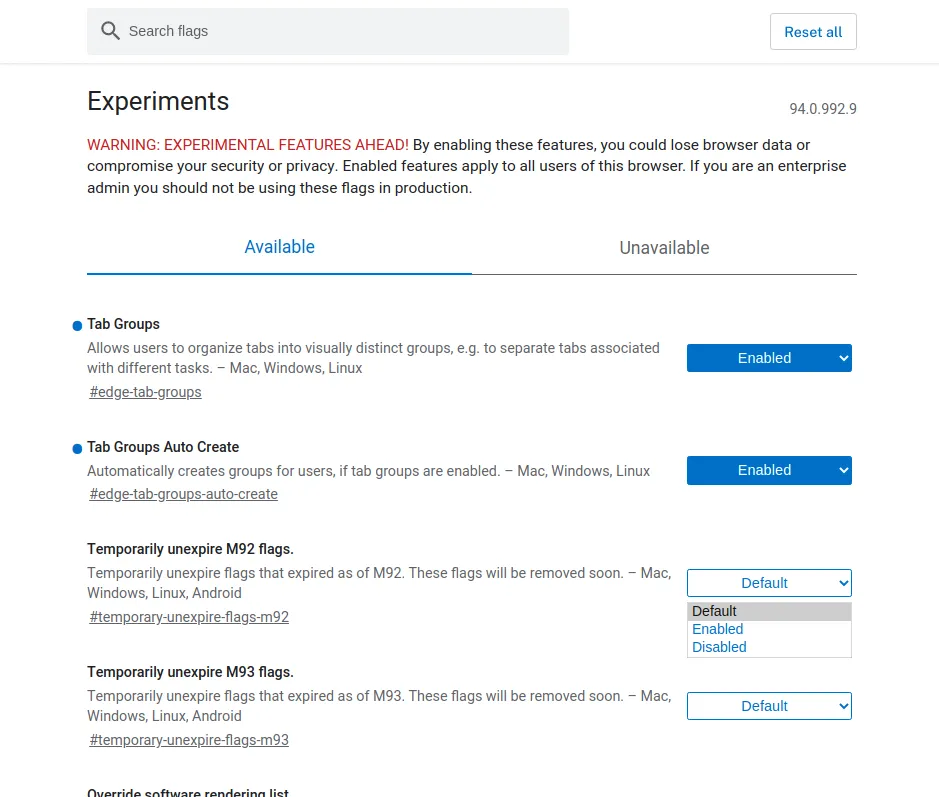Click the blue dot beside Tab Groups Auto Create
The image size is (939, 797).
tap(77, 449)
